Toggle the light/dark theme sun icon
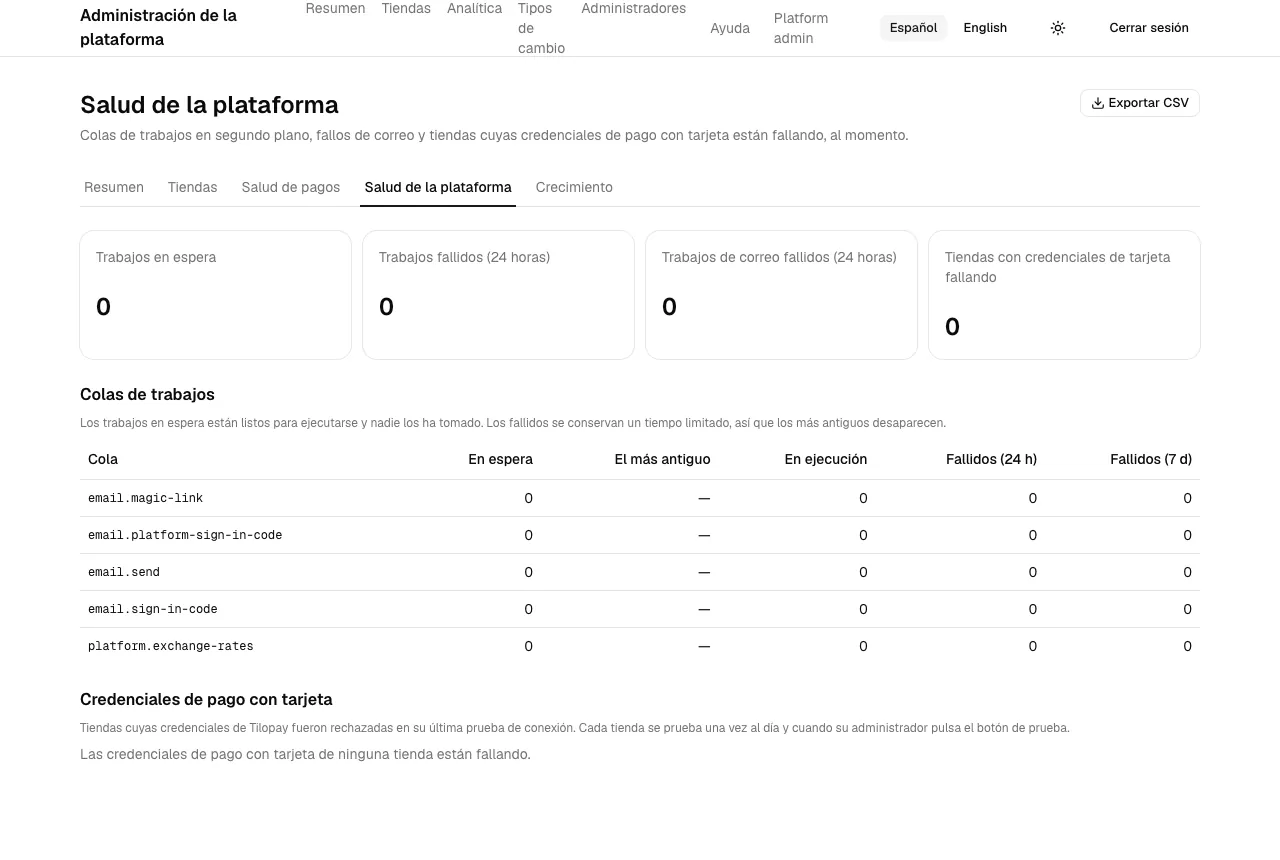Viewport: 1280px width, 860px height. [1058, 28]
